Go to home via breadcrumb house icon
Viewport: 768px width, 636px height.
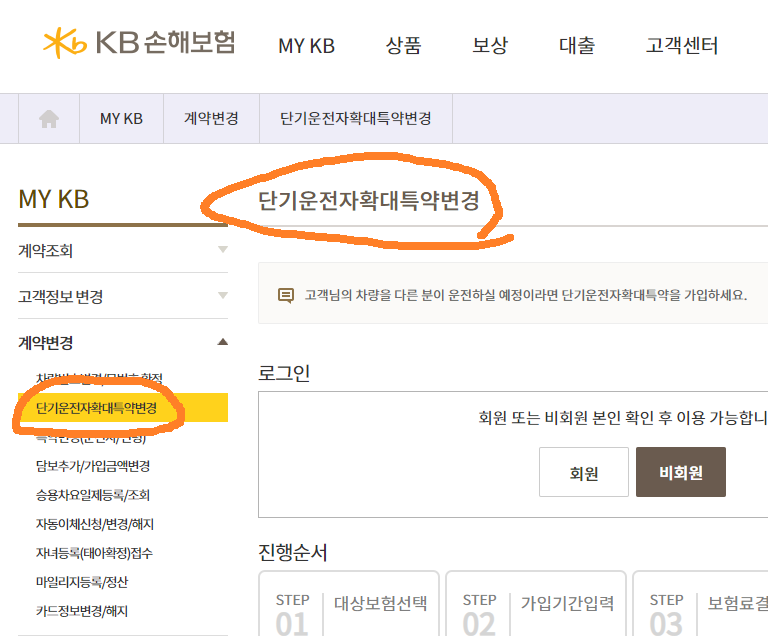pyautogui.click(x=49, y=119)
